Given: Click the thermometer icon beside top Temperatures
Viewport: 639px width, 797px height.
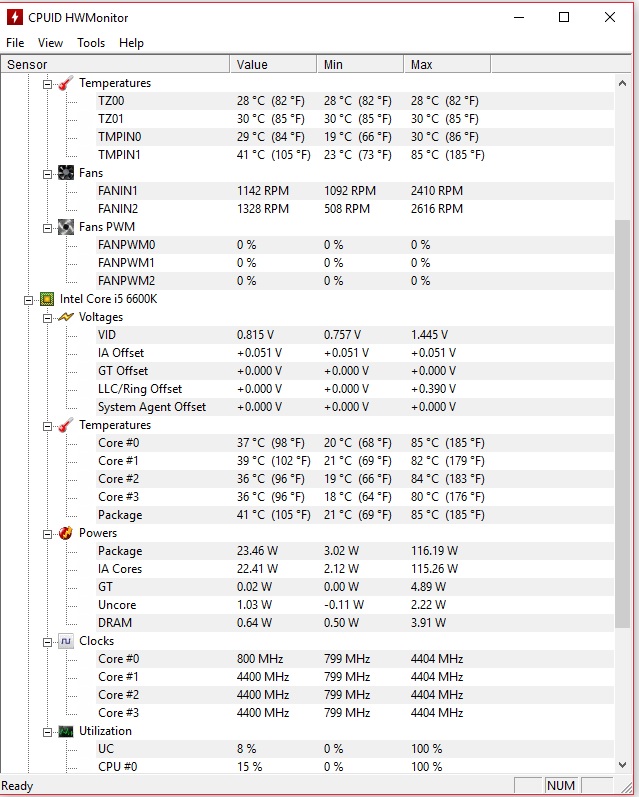Looking at the screenshot, I should 66,83.
